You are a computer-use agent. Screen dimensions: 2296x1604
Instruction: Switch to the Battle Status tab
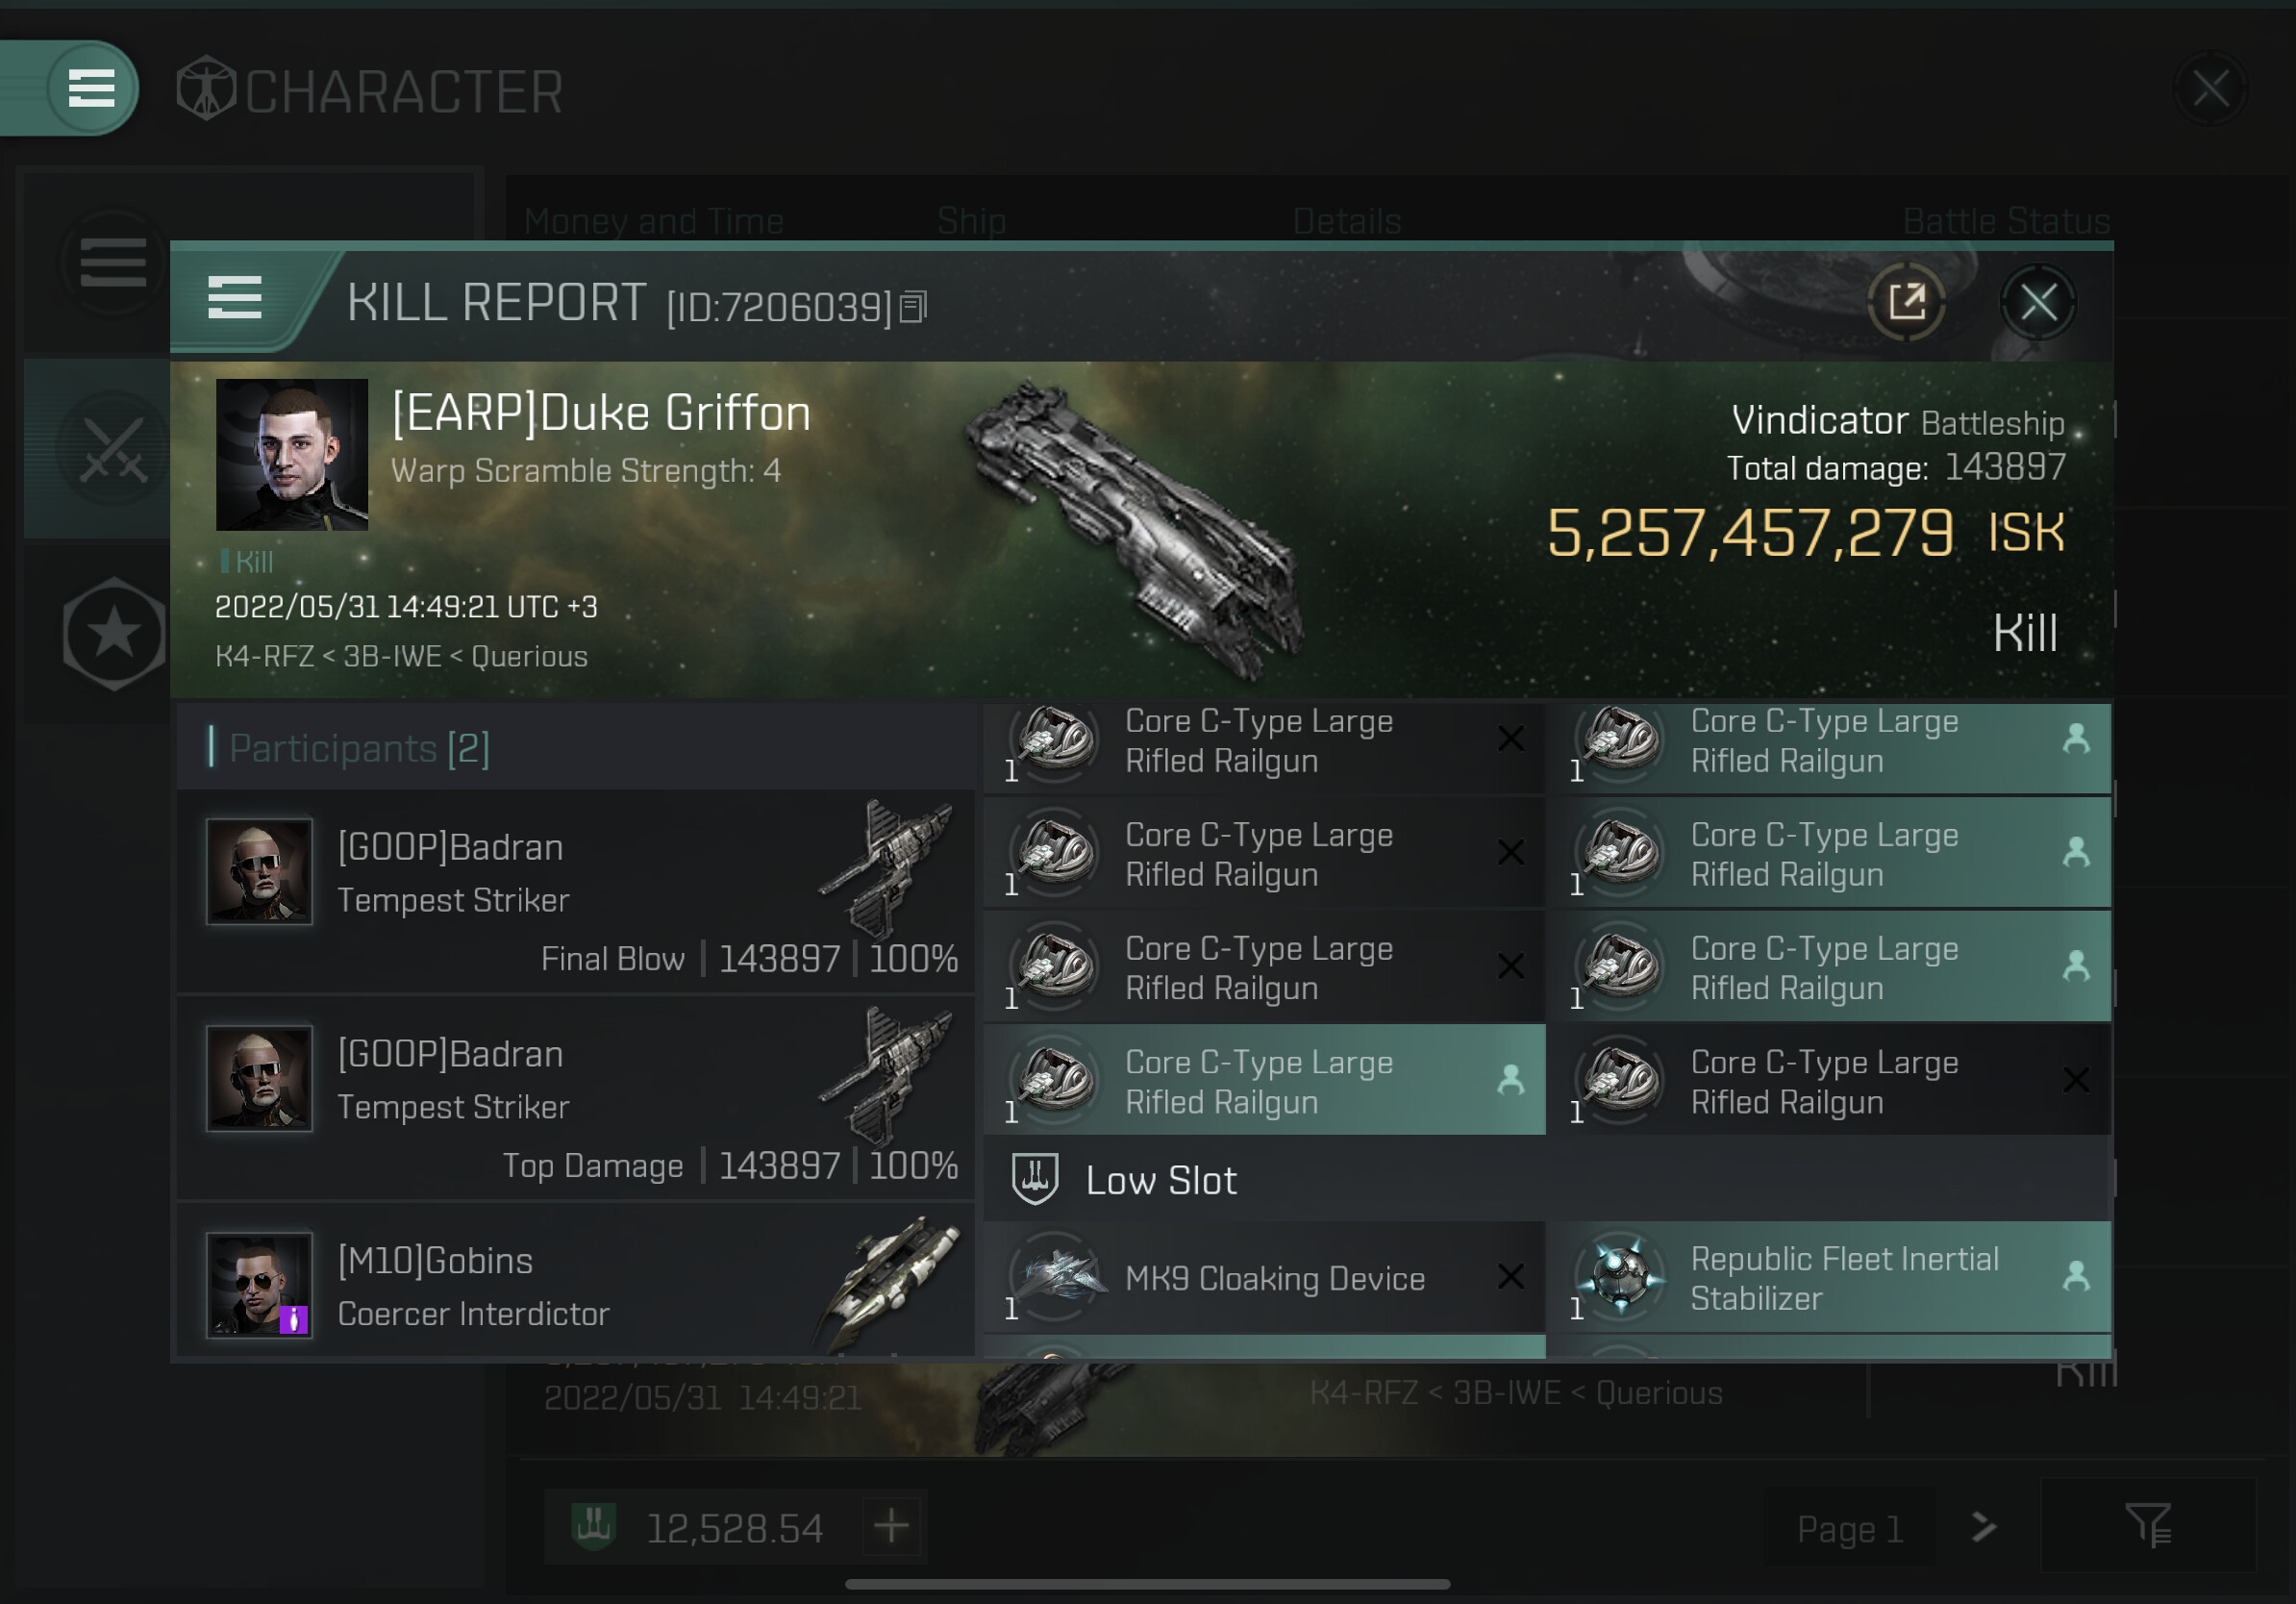[2005, 221]
